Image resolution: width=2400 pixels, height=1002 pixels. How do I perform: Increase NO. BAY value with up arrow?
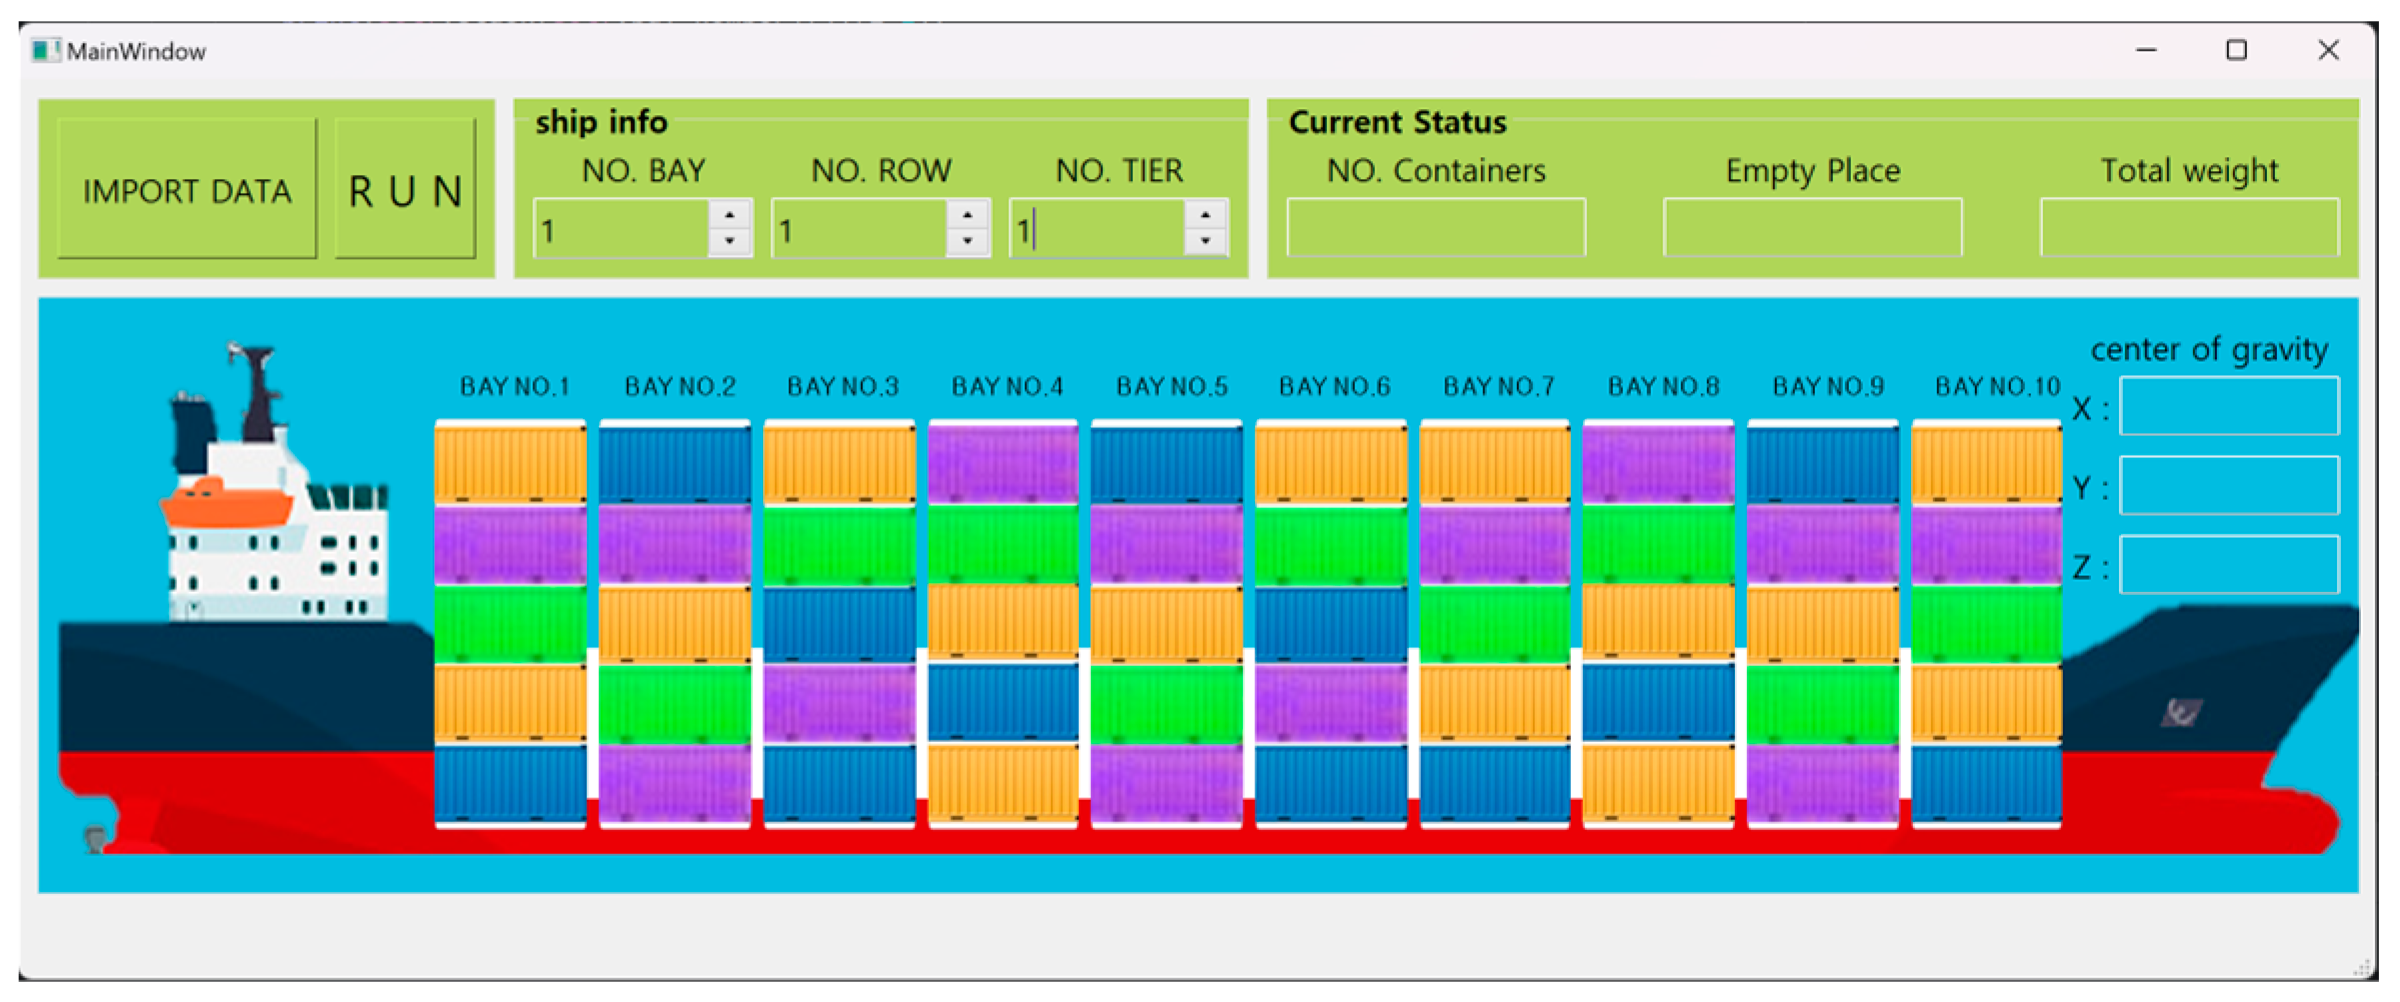[x=730, y=215]
